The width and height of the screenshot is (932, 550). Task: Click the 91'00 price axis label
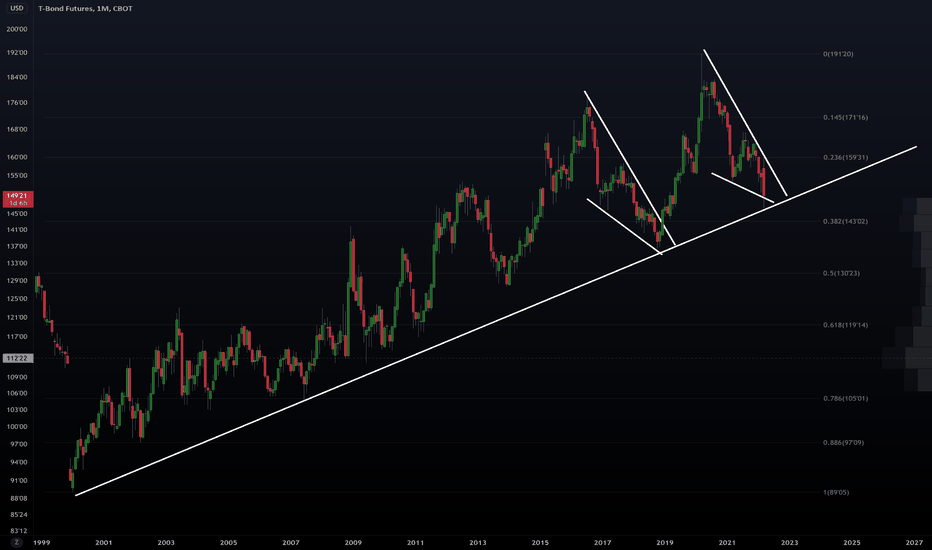coord(18,481)
